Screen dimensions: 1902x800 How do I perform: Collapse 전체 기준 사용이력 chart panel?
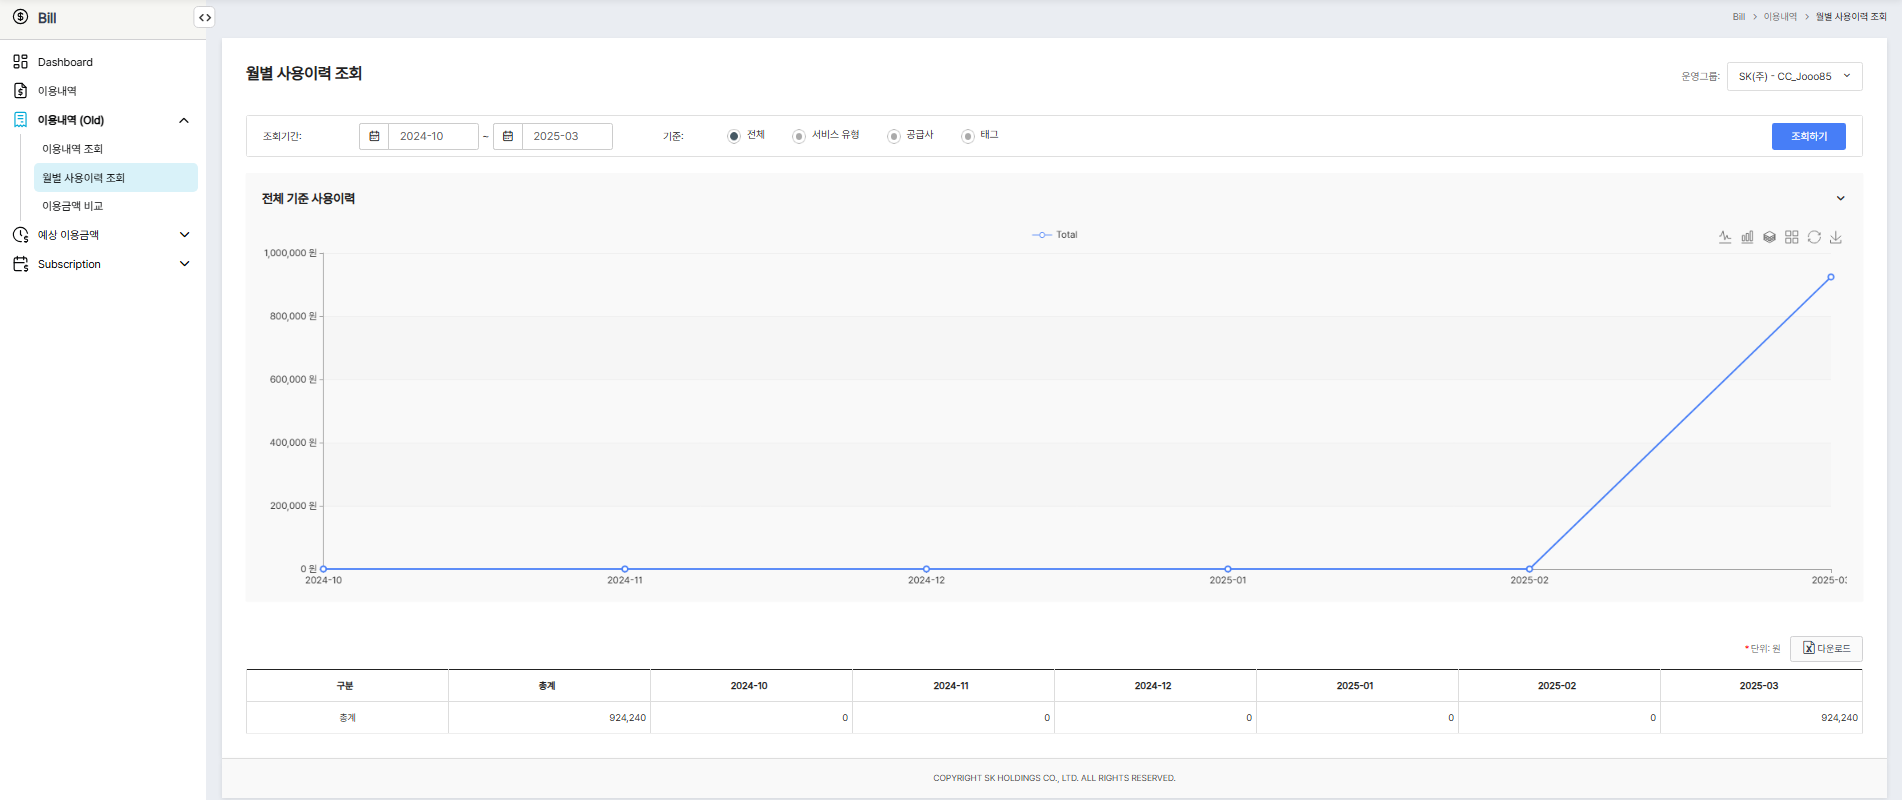(x=1840, y=198)
